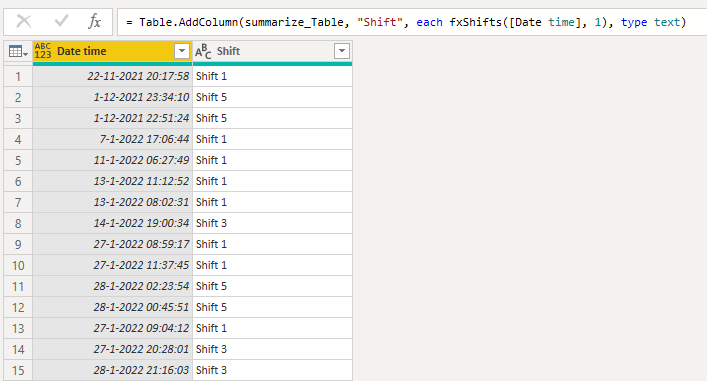Viewport: 707px width, 381px height.
Task: Select row number 11
Action: [x=18, y=286]
